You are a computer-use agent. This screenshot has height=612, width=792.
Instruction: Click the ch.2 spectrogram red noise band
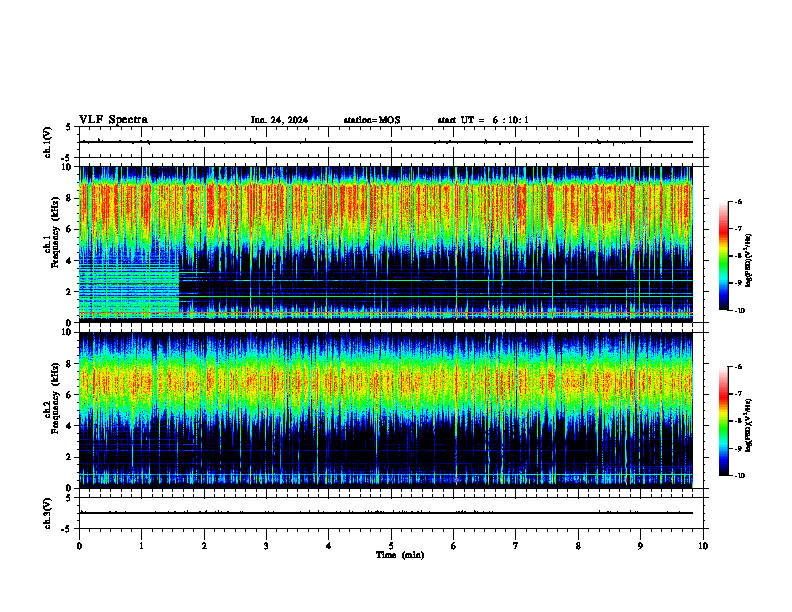pyautogui.click(x=386, y=381)
